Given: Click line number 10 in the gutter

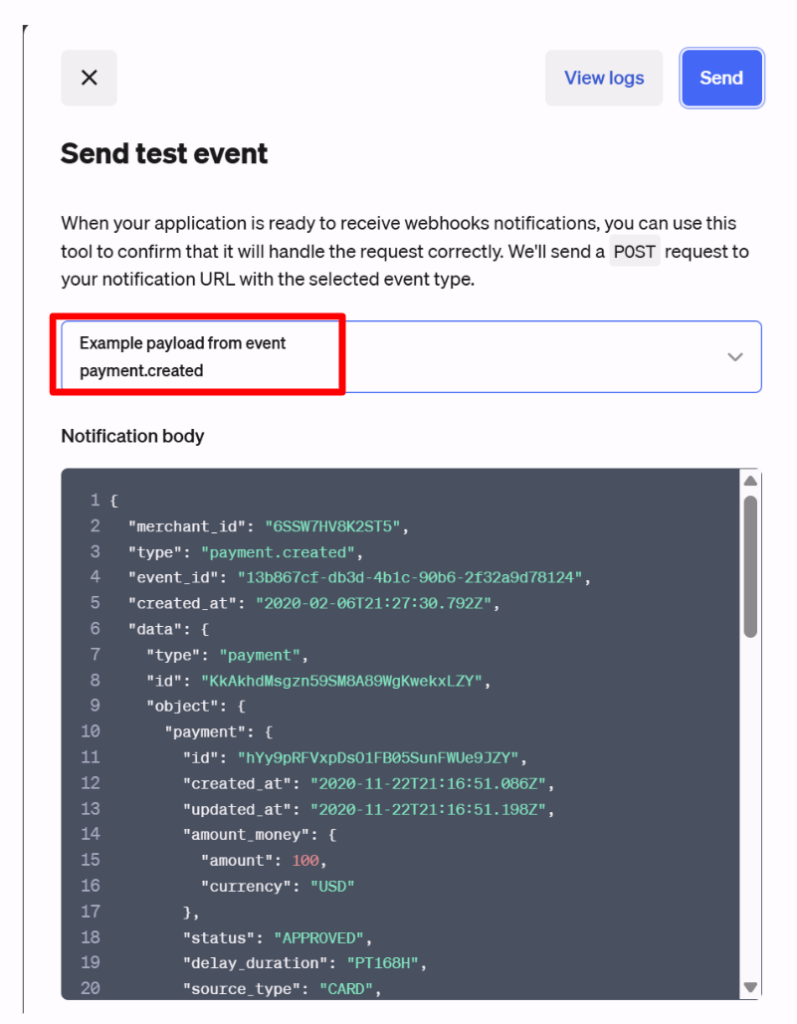Looking at the screenshot, I should [x=90, y=731].
